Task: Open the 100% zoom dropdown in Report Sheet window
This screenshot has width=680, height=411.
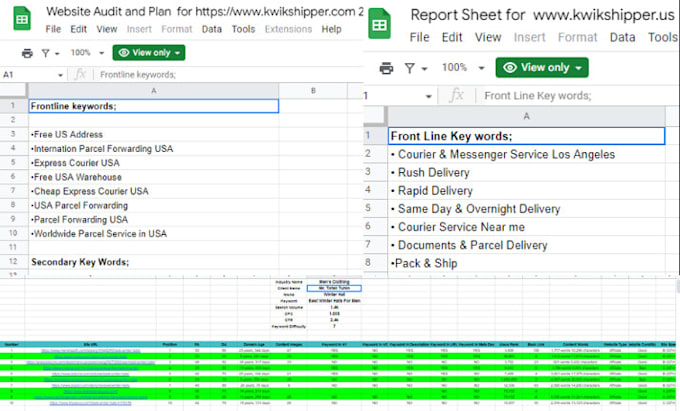Action: click(463, 68)
